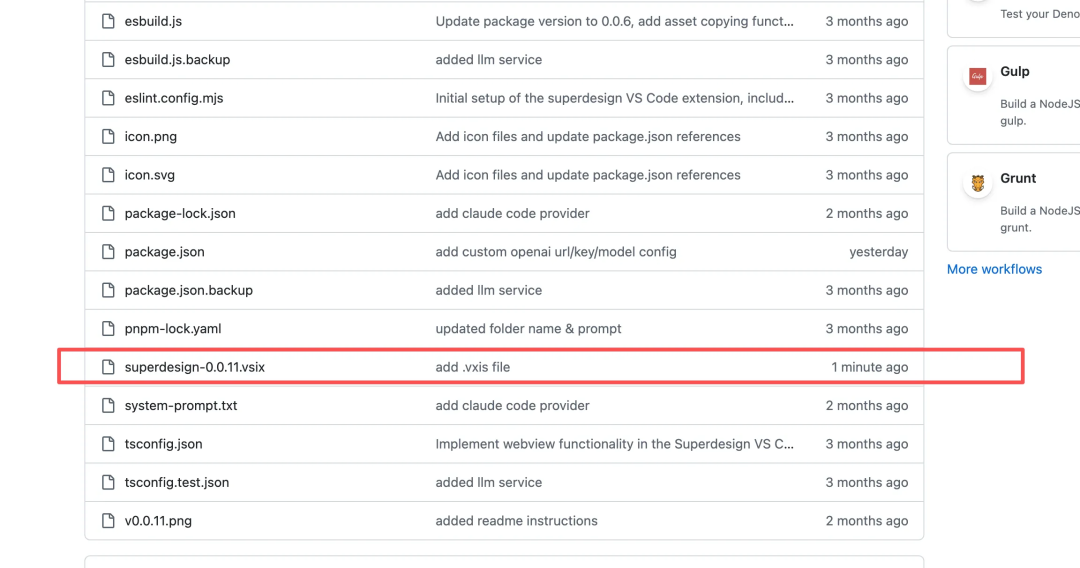This screenshot has width=1080, height=568.
Task: Open the esbuild.js.backup file
Action: coord(177,60)
